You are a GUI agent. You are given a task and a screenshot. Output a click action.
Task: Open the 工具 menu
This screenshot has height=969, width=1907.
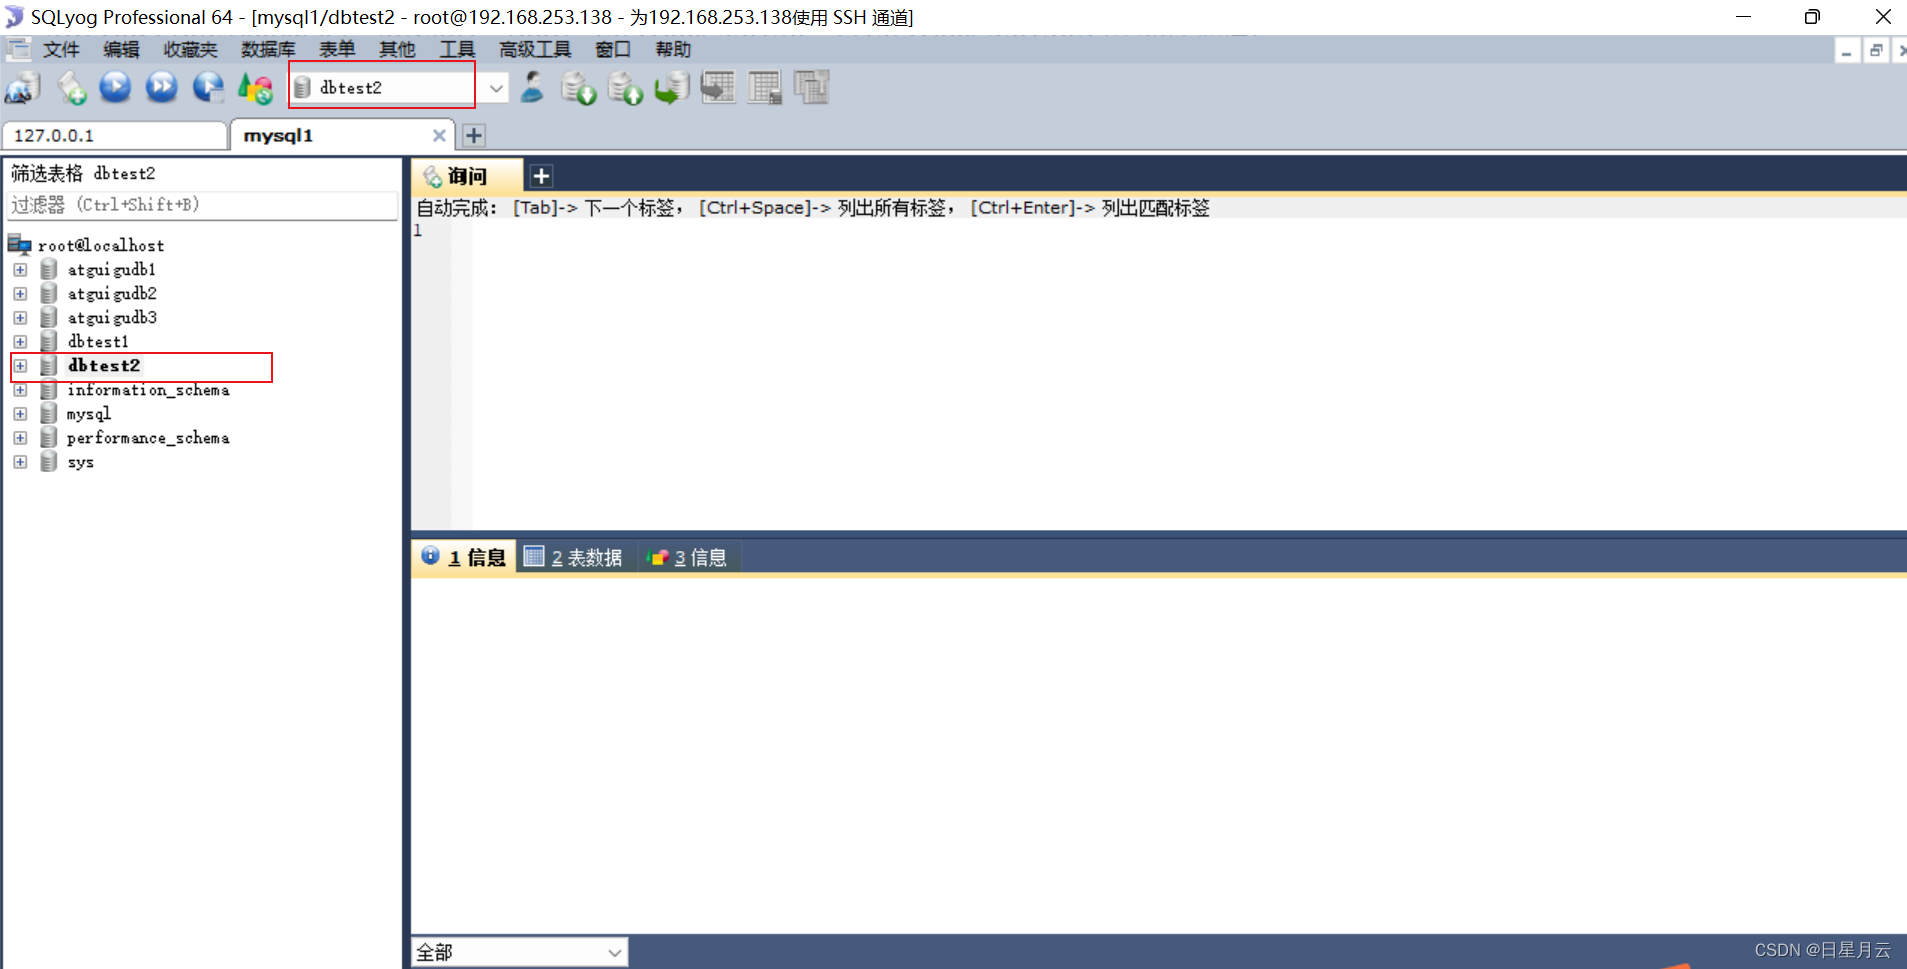click(457, 49)
